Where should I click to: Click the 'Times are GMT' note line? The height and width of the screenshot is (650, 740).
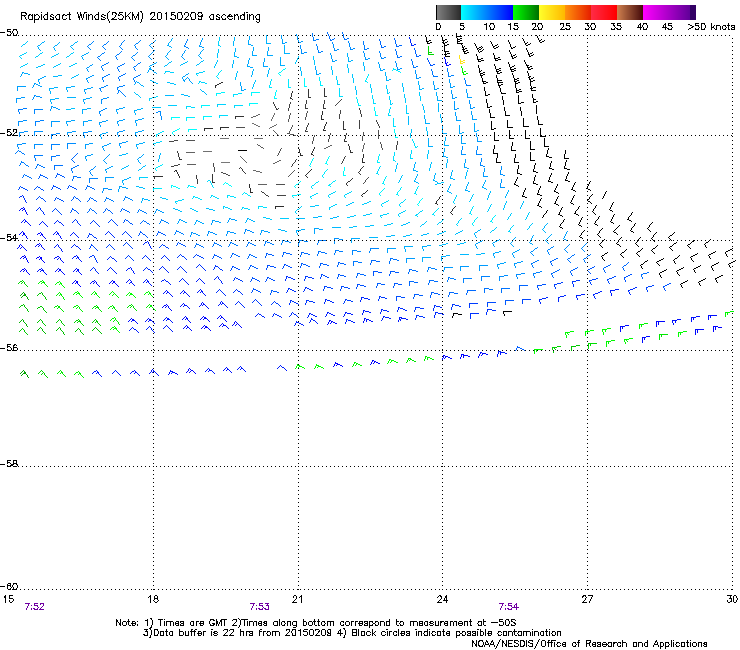pyautogui.click(x=316, y=623)
